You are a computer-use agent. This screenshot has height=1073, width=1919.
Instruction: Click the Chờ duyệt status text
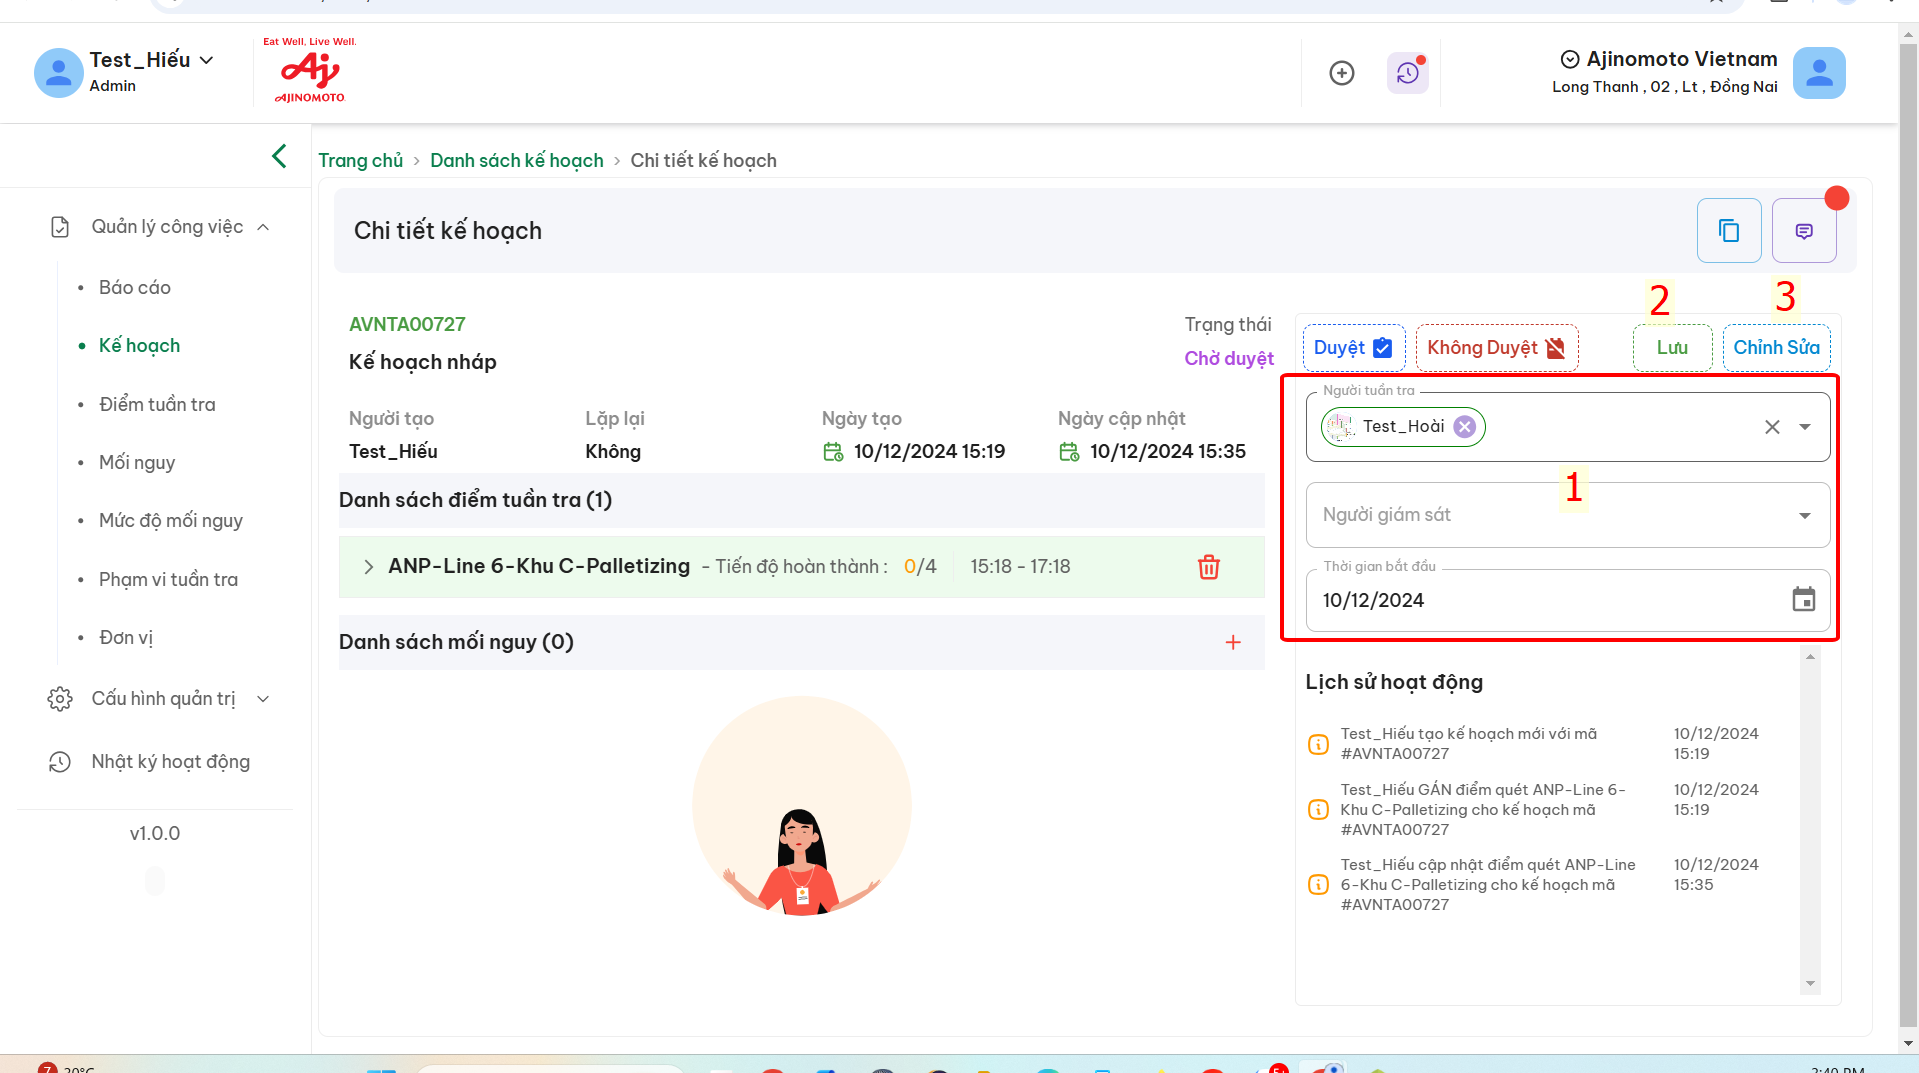point(1229,358)
